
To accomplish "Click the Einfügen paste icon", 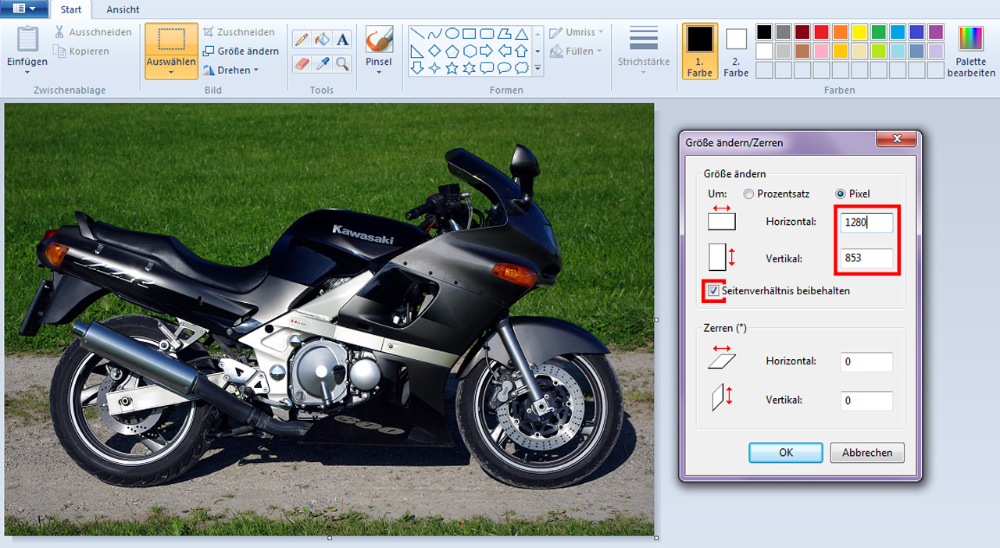I will pos(27,42).
